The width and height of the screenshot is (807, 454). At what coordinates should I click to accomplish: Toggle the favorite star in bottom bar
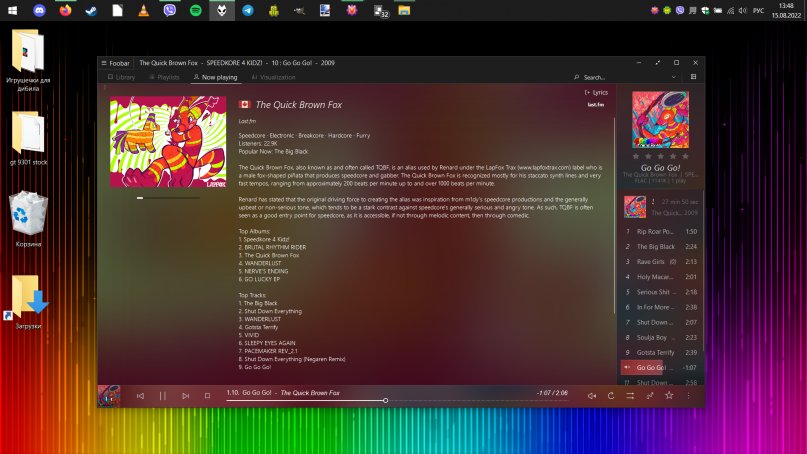click(x=669, y=396)
